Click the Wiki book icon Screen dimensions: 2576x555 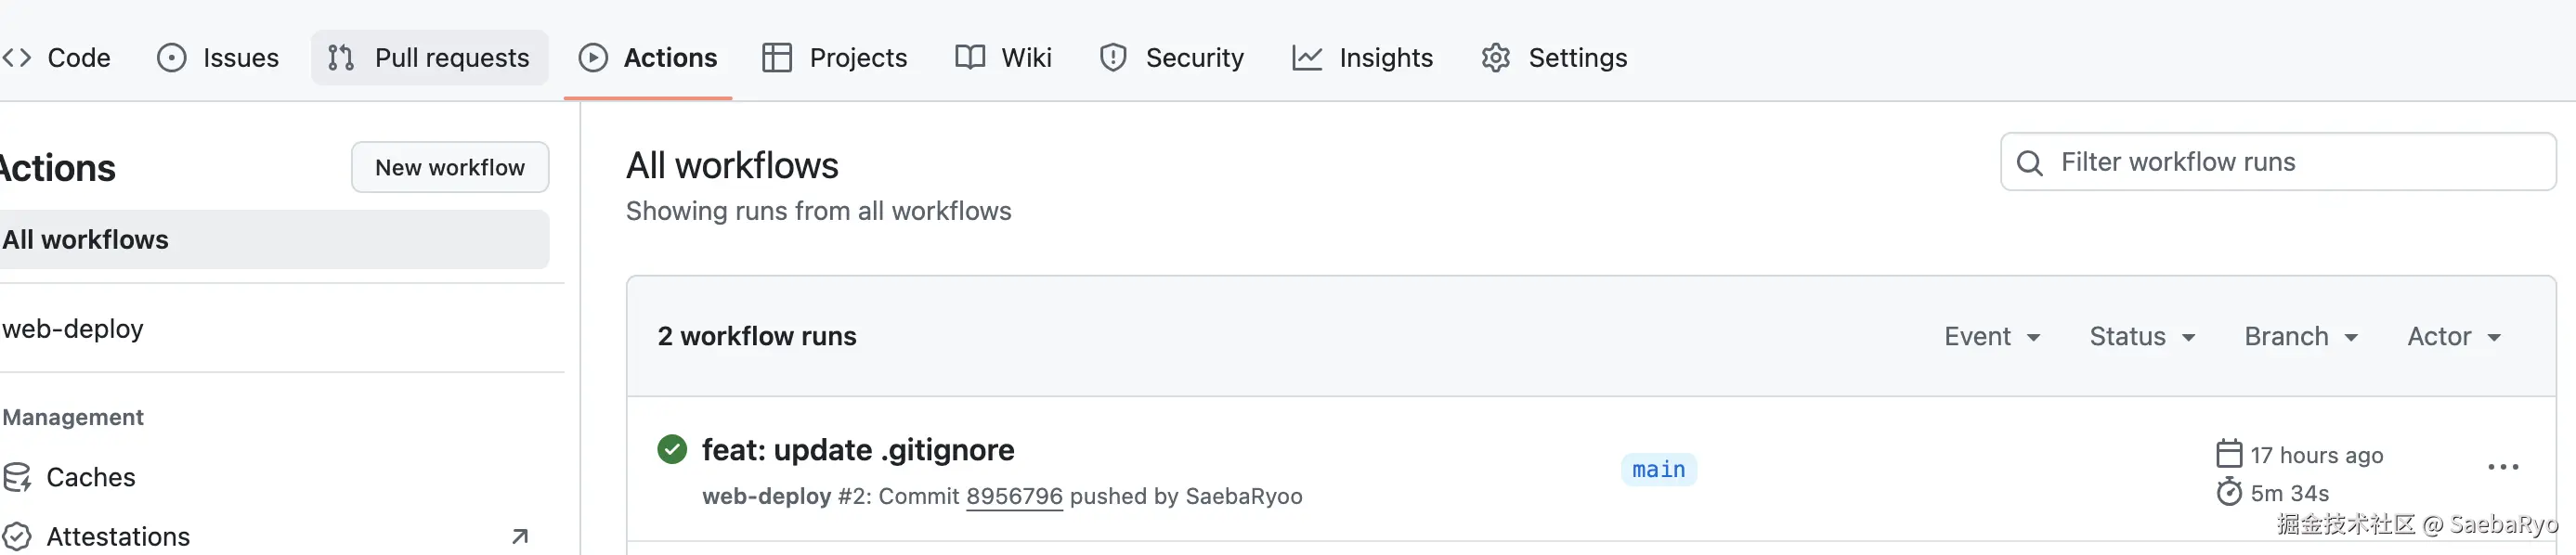pos(969,58)
